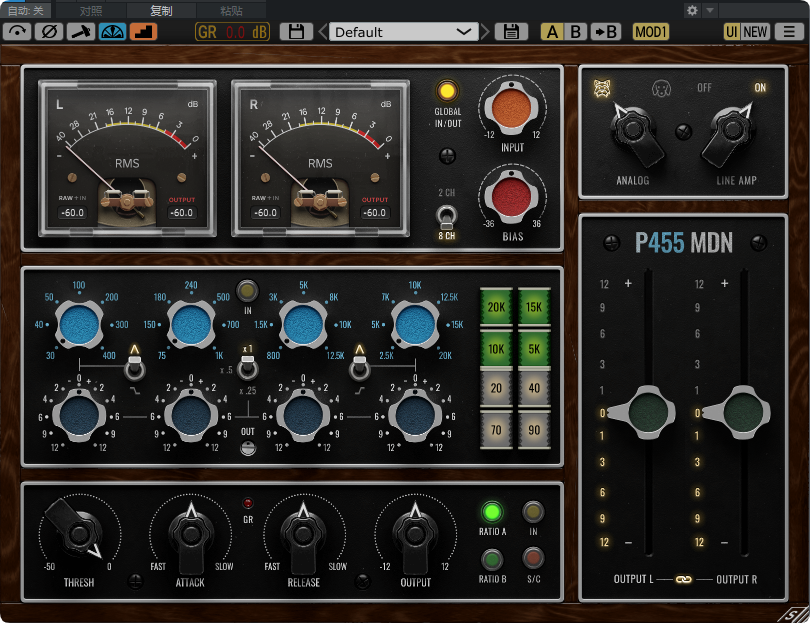The width and height of the screenshot is (810, 623).
Task: Toggle the blue meter gauge icon
Action: [112, 32]
